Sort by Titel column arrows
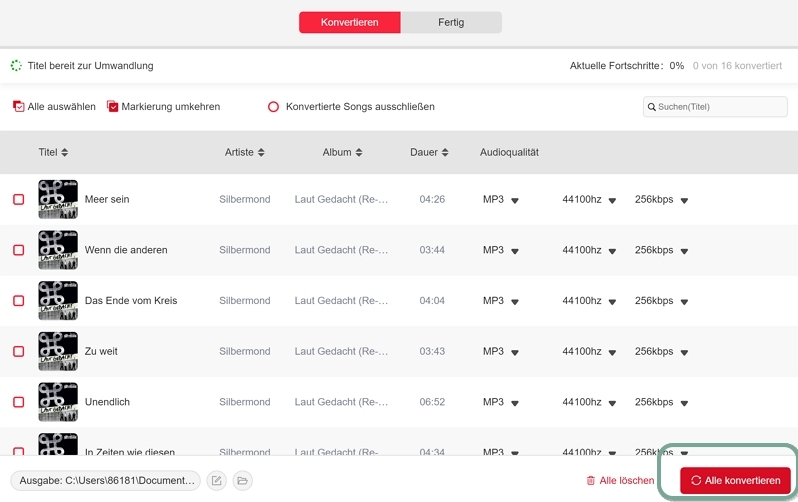This screenshot has height=502, width=798. pos(65,152)
